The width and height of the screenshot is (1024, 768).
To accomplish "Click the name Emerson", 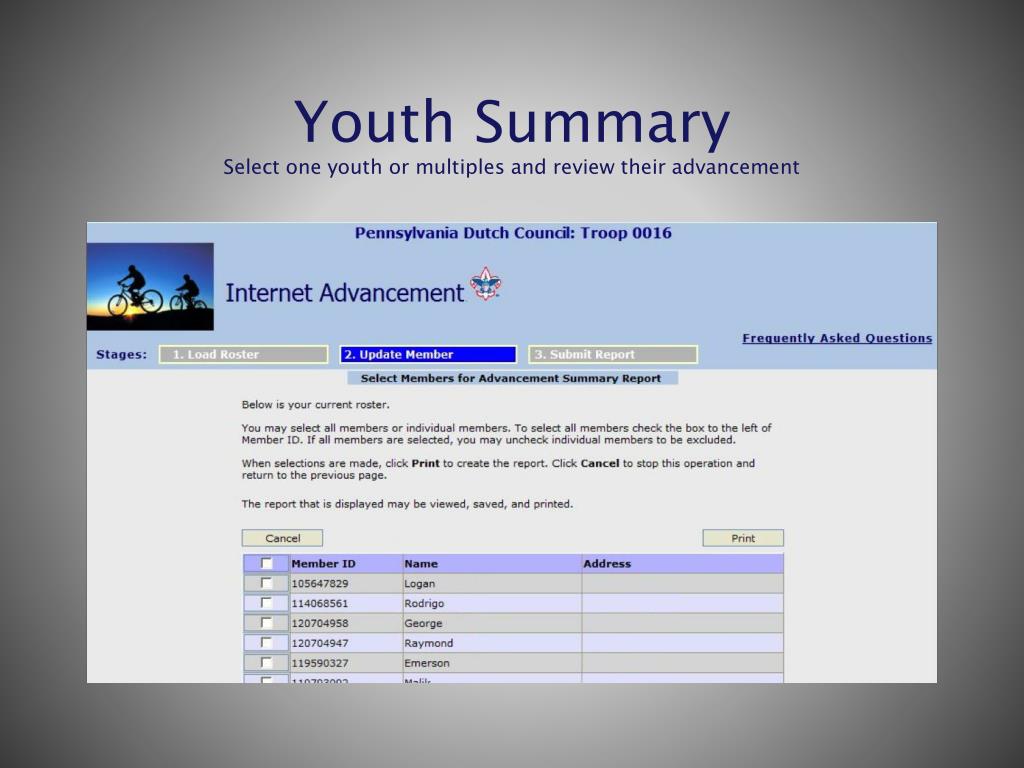I will click(426, 664).
